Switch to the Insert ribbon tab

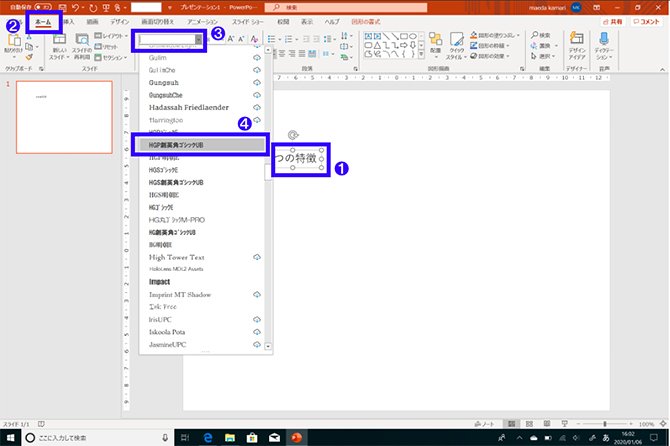[x=68, y=22]
